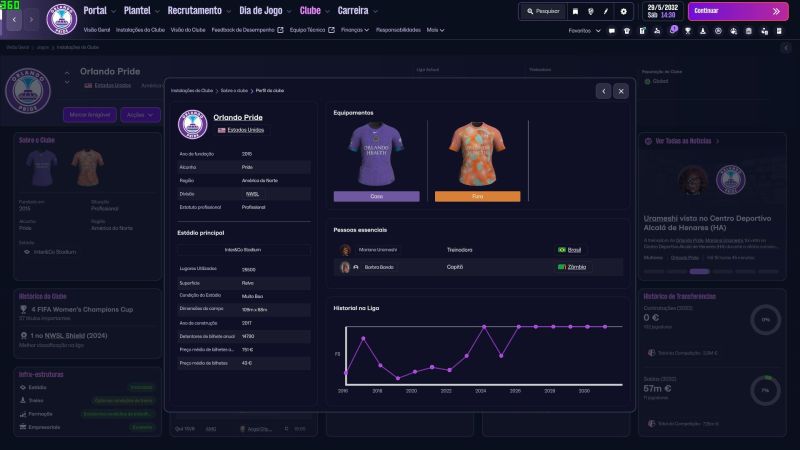800x450 pixels.
Task: Open the Responsabilidades sub-tab
Action: (x=398, y=30)
